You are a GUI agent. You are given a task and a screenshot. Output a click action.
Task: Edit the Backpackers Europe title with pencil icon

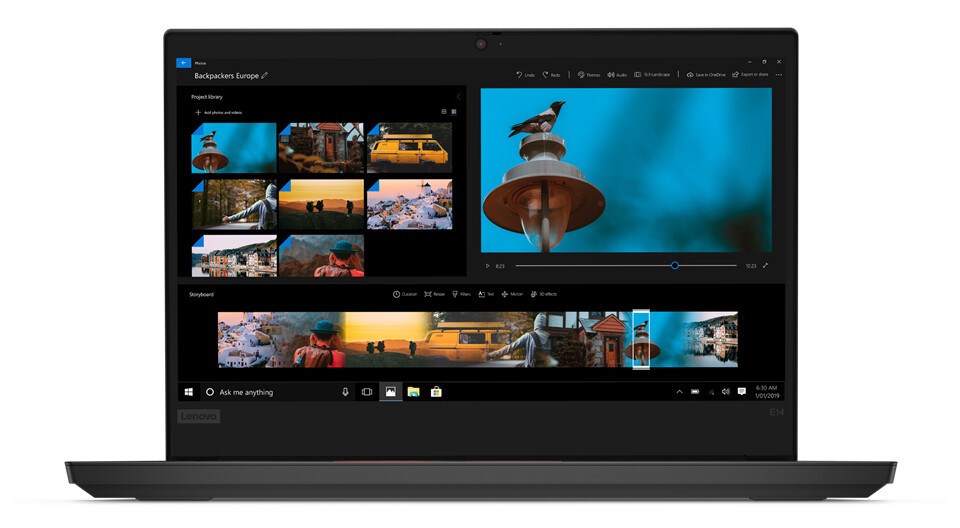coord(264,76)
